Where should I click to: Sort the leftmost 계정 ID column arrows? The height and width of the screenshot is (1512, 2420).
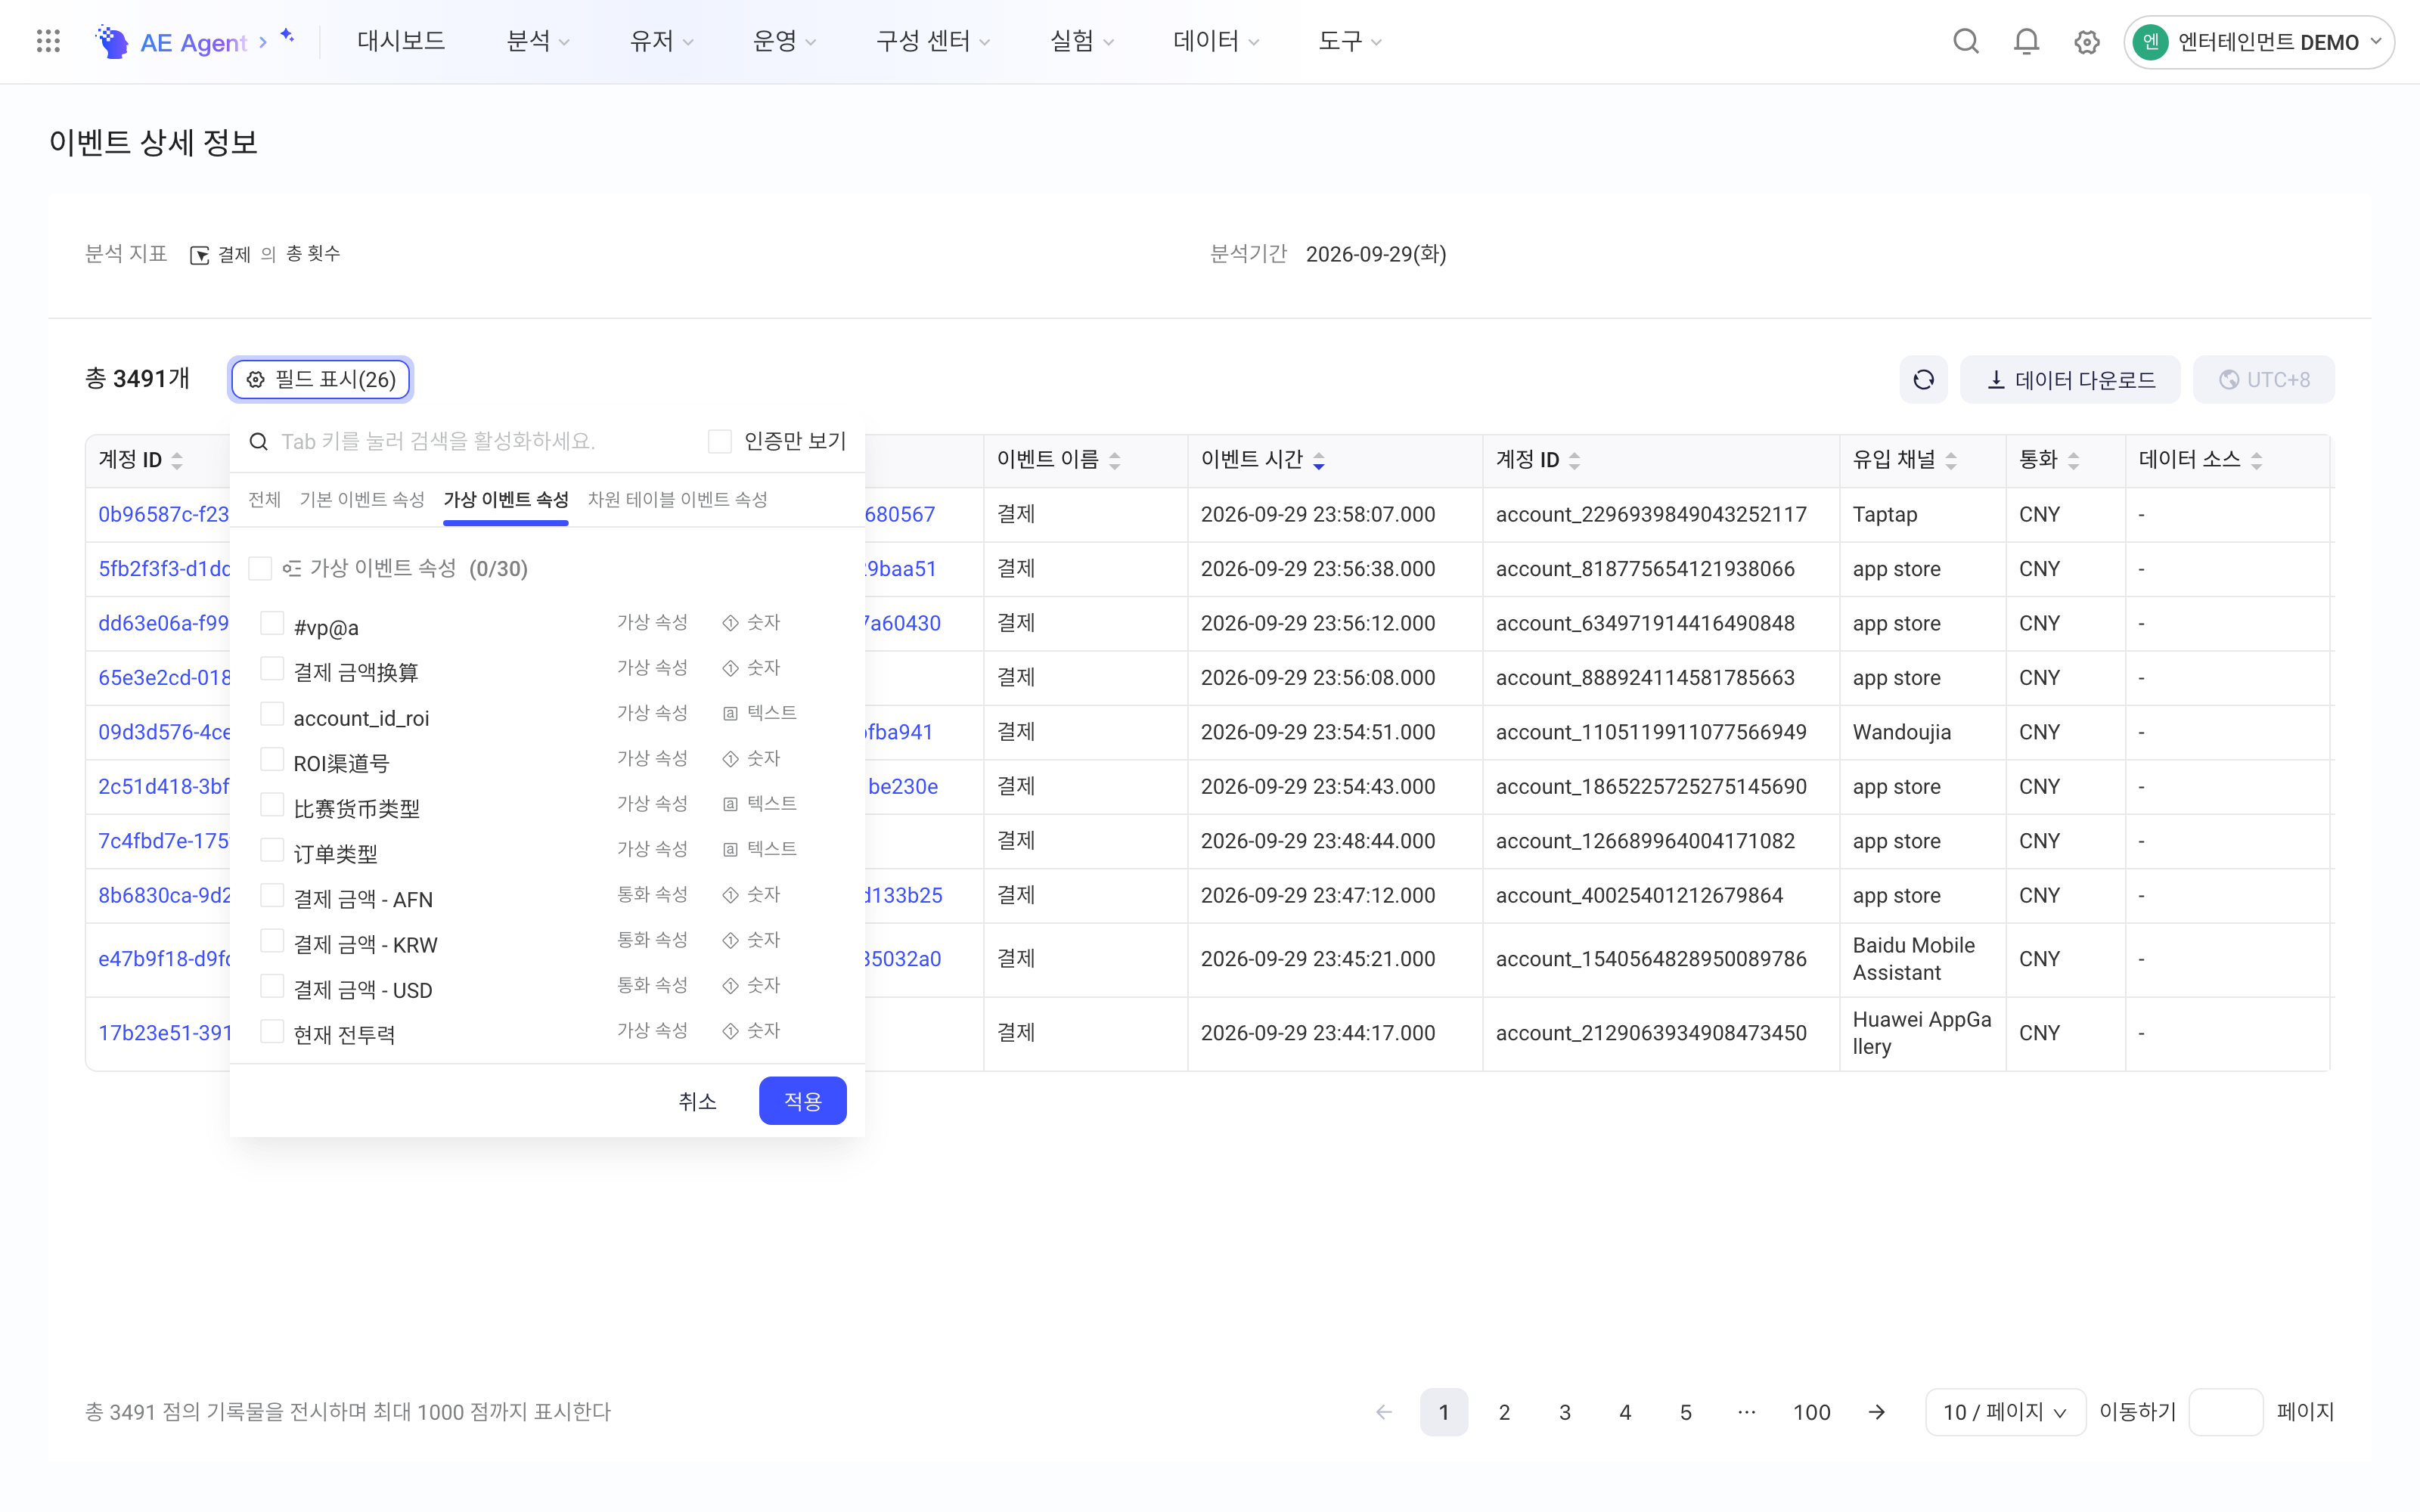click(177, 460)
